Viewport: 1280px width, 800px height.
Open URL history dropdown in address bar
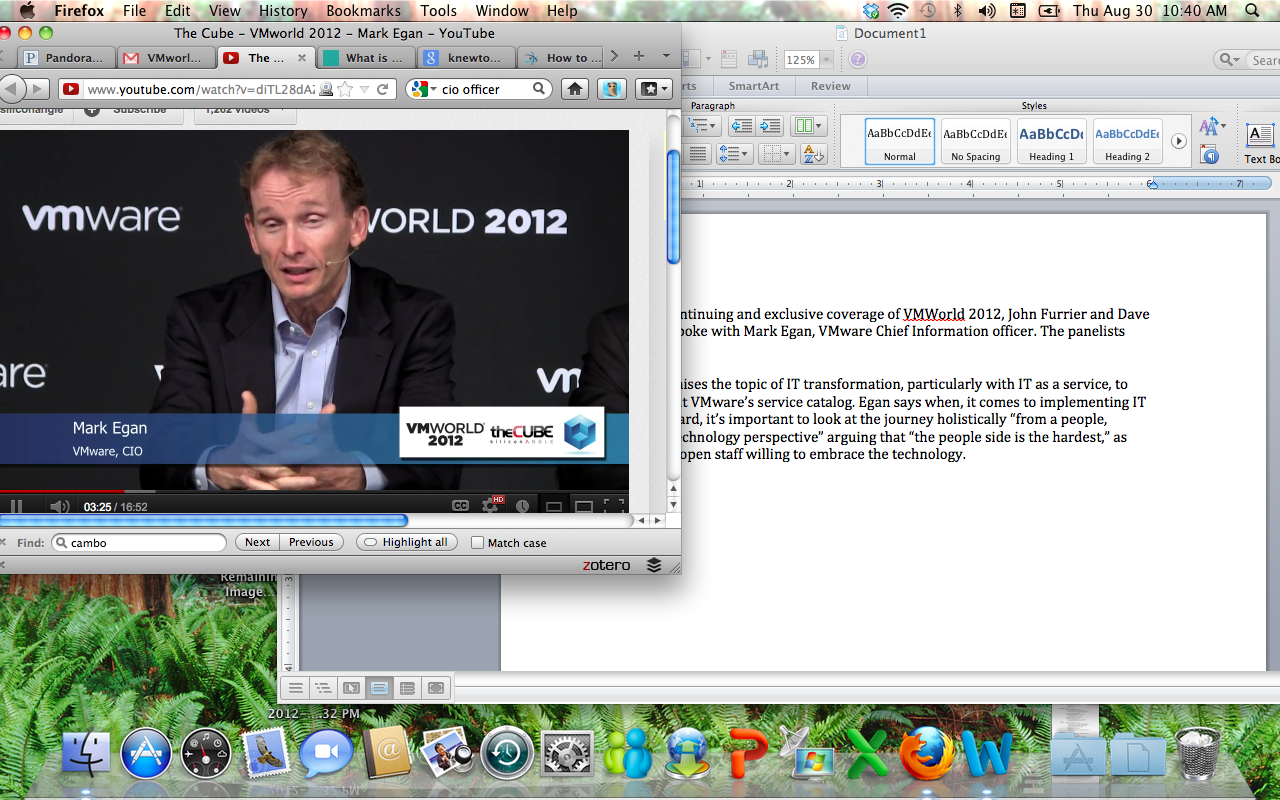365,89
